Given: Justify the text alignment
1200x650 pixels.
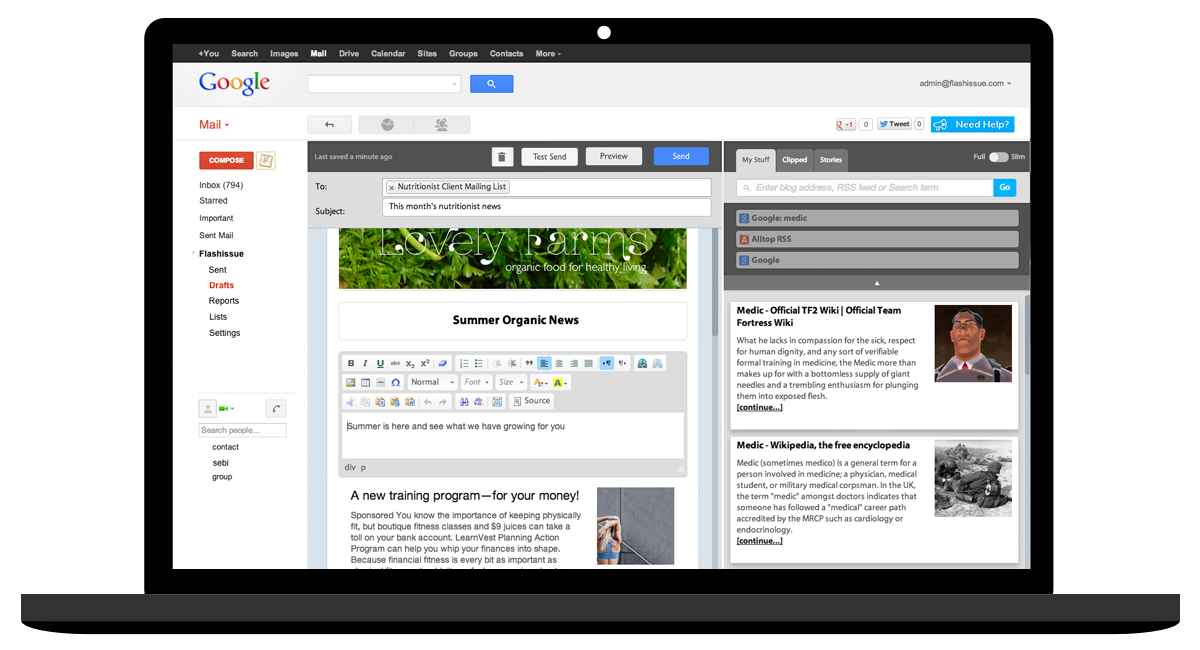Looking at the screenshot, I should (x=588, y=363).
